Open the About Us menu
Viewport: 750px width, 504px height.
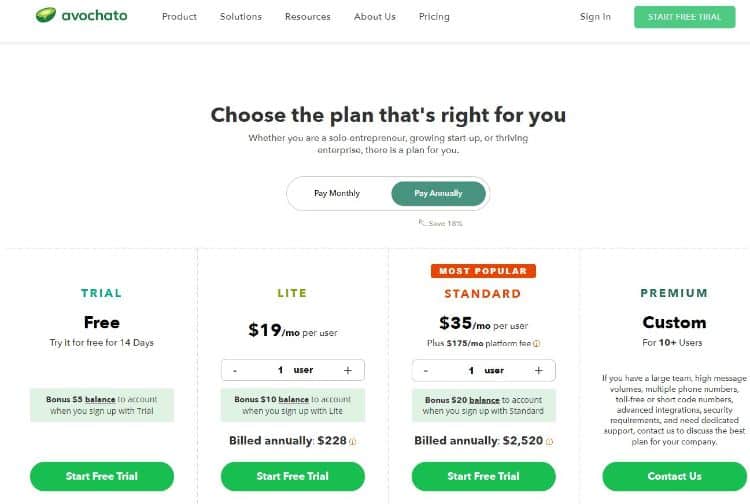tap(375, 17)
